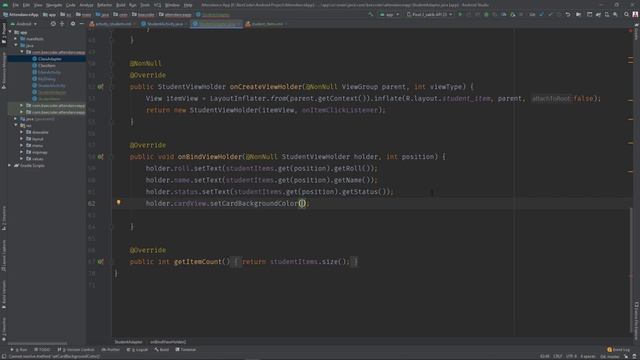
Task: Click the Debug app bug icon
Action: click(x=486, y=14)
